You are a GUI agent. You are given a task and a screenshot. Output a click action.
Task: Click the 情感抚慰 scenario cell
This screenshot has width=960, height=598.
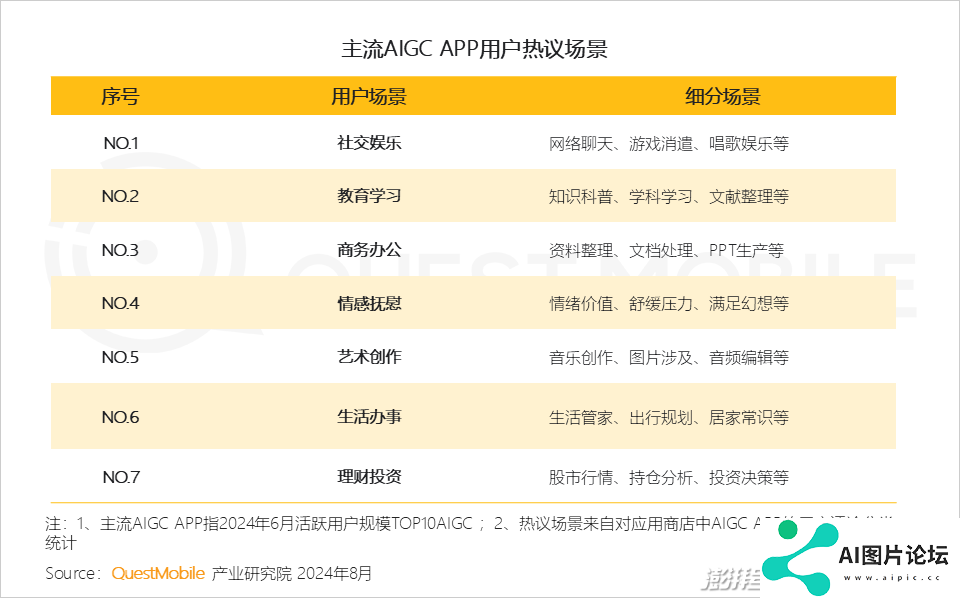(x=369, y=303)
